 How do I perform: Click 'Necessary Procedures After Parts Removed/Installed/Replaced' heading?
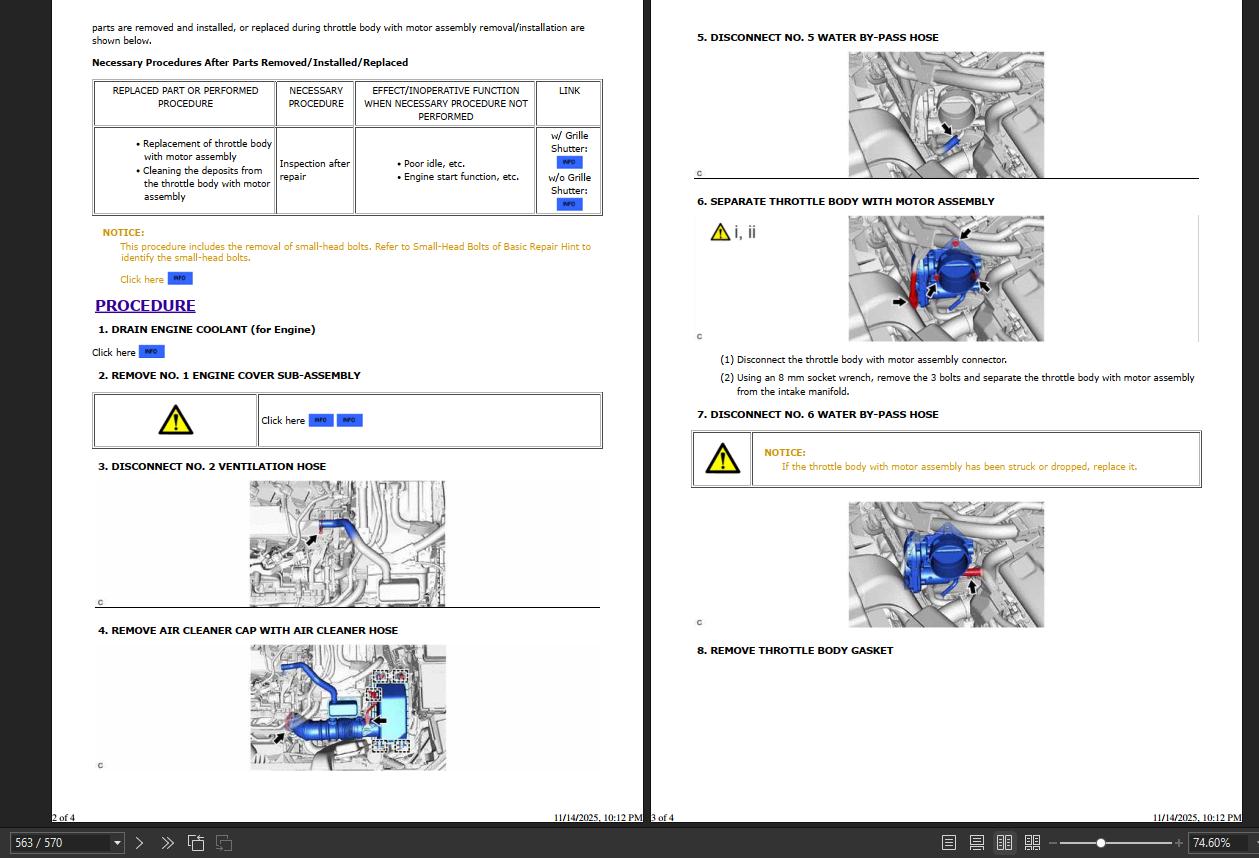click(250, 62)
